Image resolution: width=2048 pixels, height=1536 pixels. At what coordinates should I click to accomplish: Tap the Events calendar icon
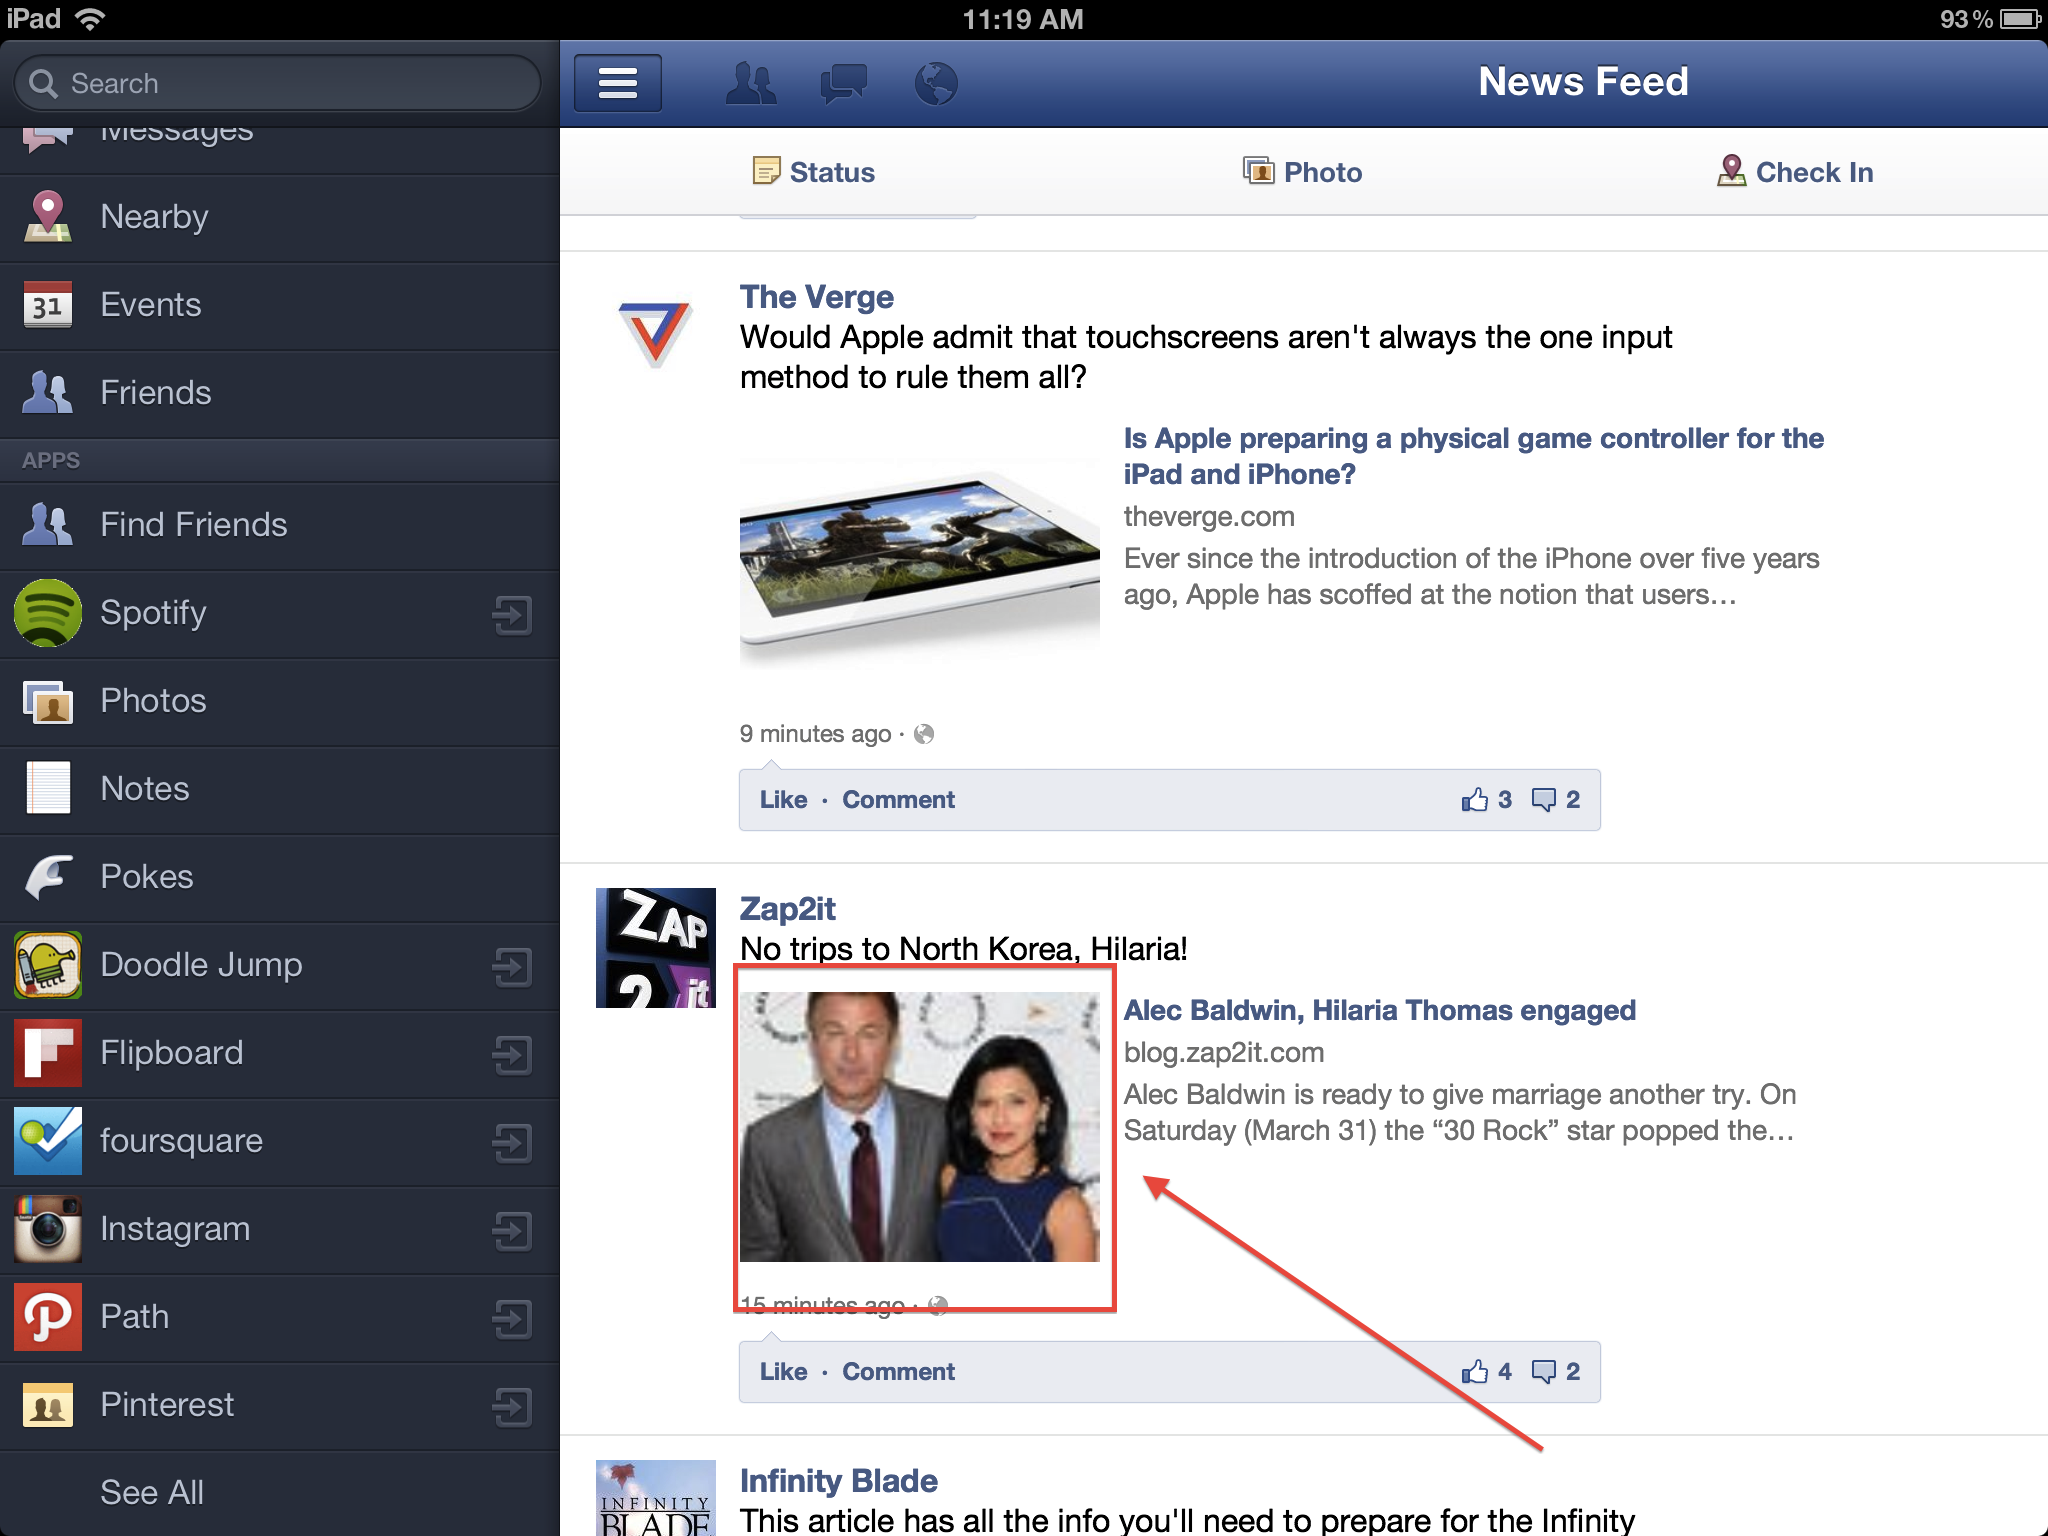coord(47,305)
